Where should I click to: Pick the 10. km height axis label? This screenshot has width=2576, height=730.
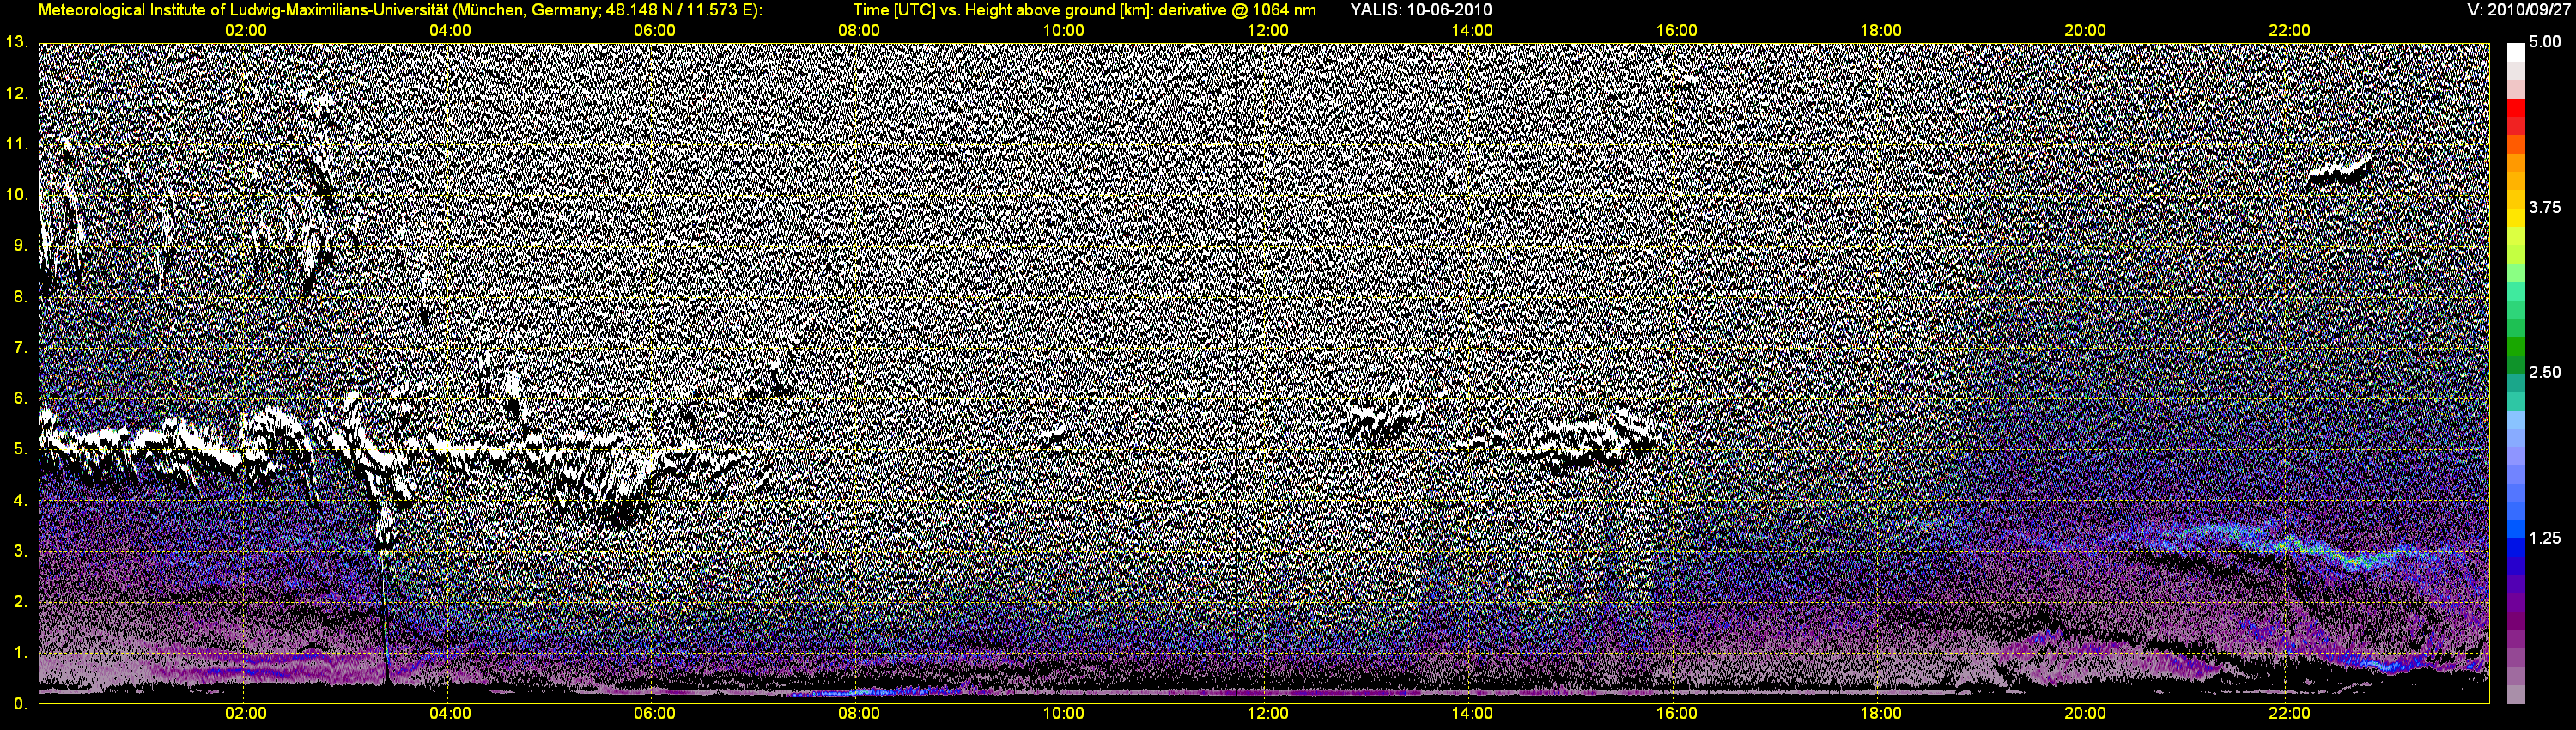pyautogui.click(x=16, y=195)
